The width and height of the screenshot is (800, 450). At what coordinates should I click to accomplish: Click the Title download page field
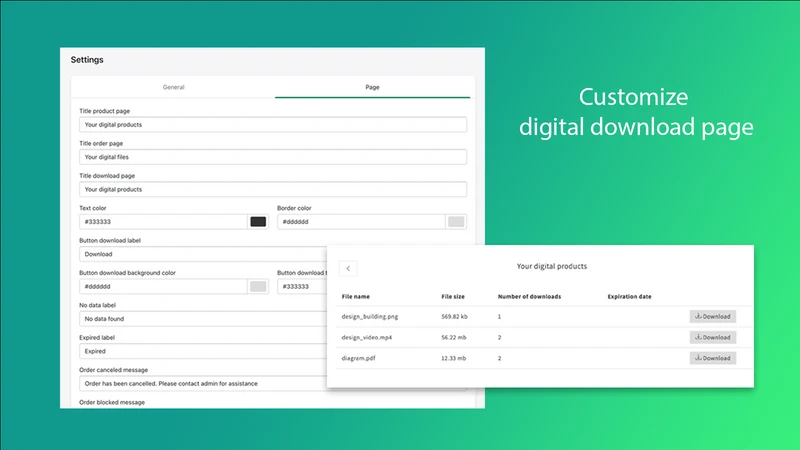coord(272,189)
